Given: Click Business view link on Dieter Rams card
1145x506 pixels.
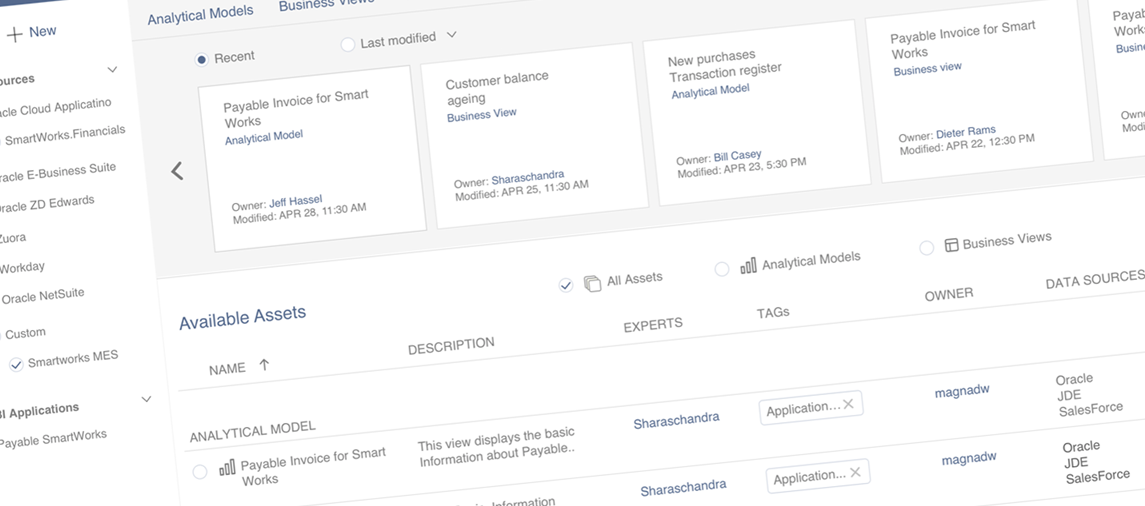Looking at the screenshot, I should (x=928, y=69).
